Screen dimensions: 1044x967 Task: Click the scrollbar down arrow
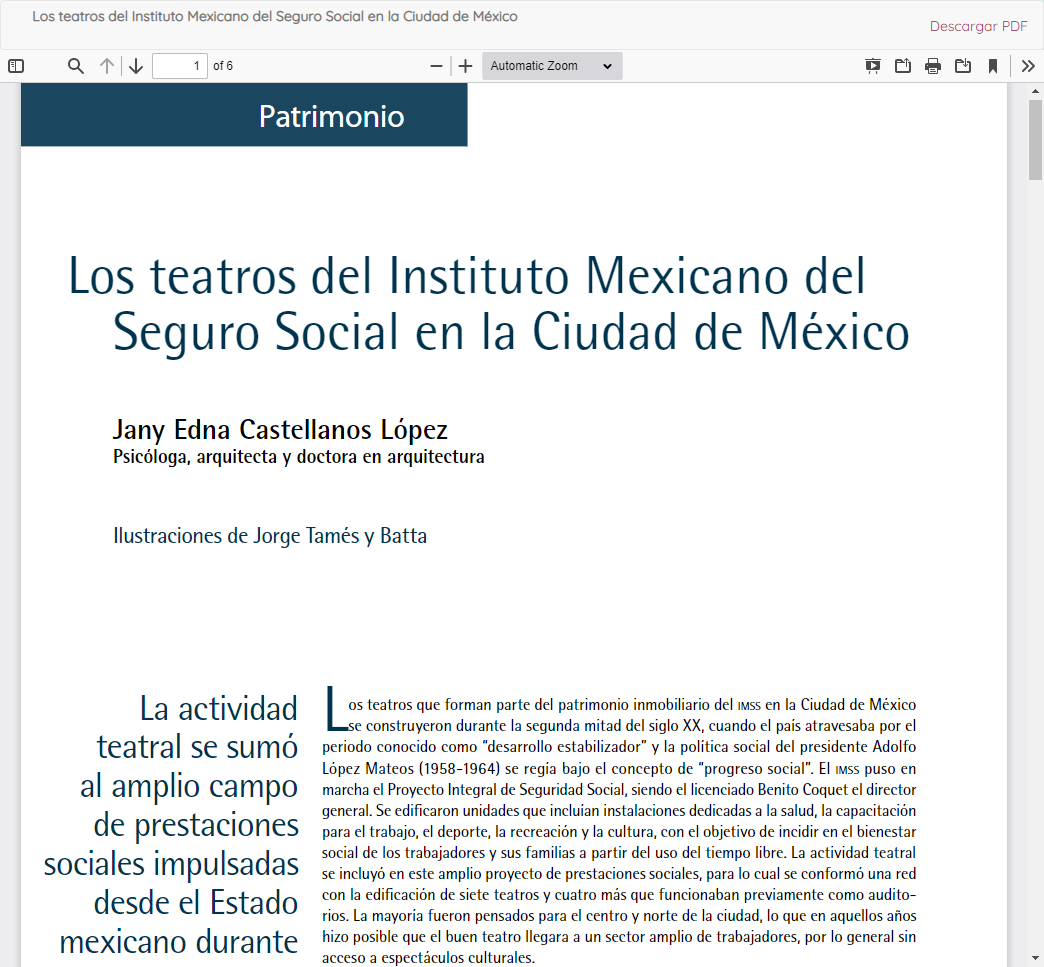point(1035,959)
